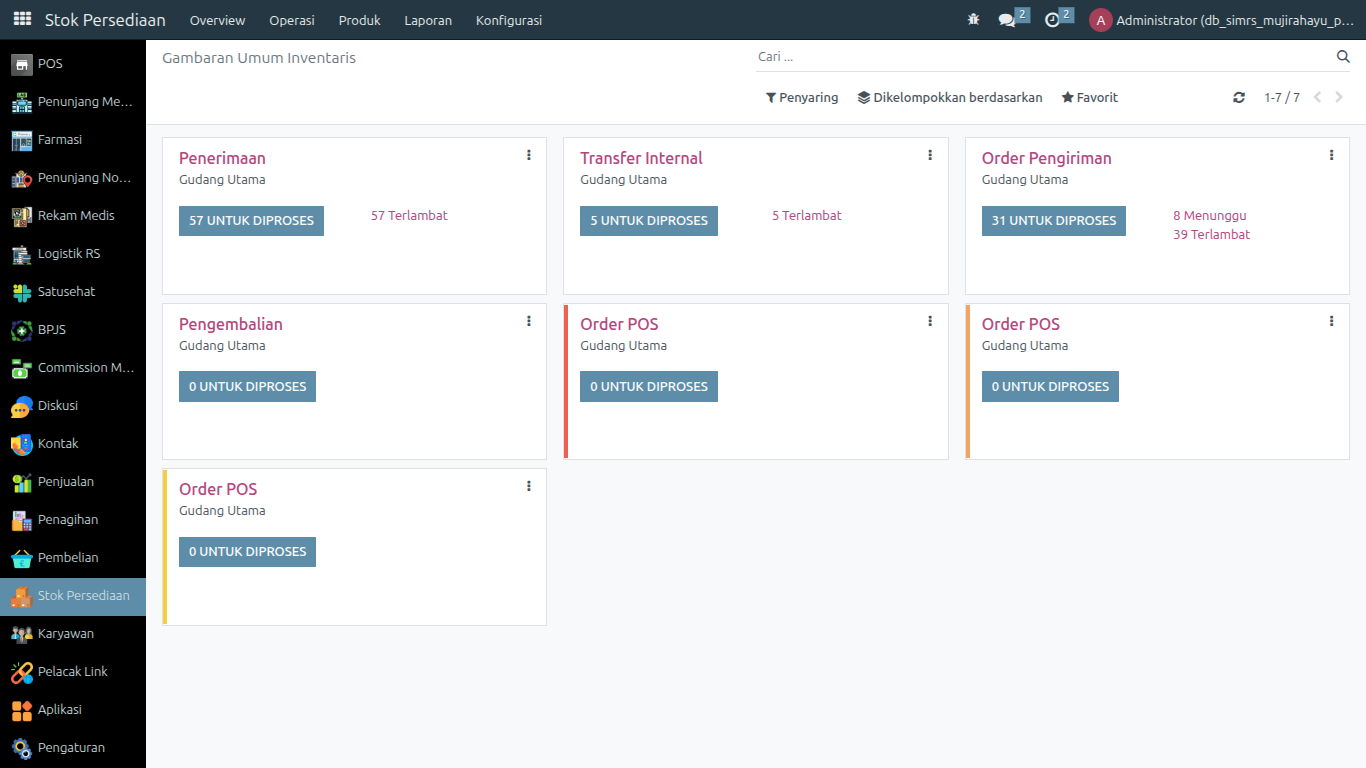Screen dimensions: 1366x768
Task: Open the activities clock icon
Action: pos(1052,20)
